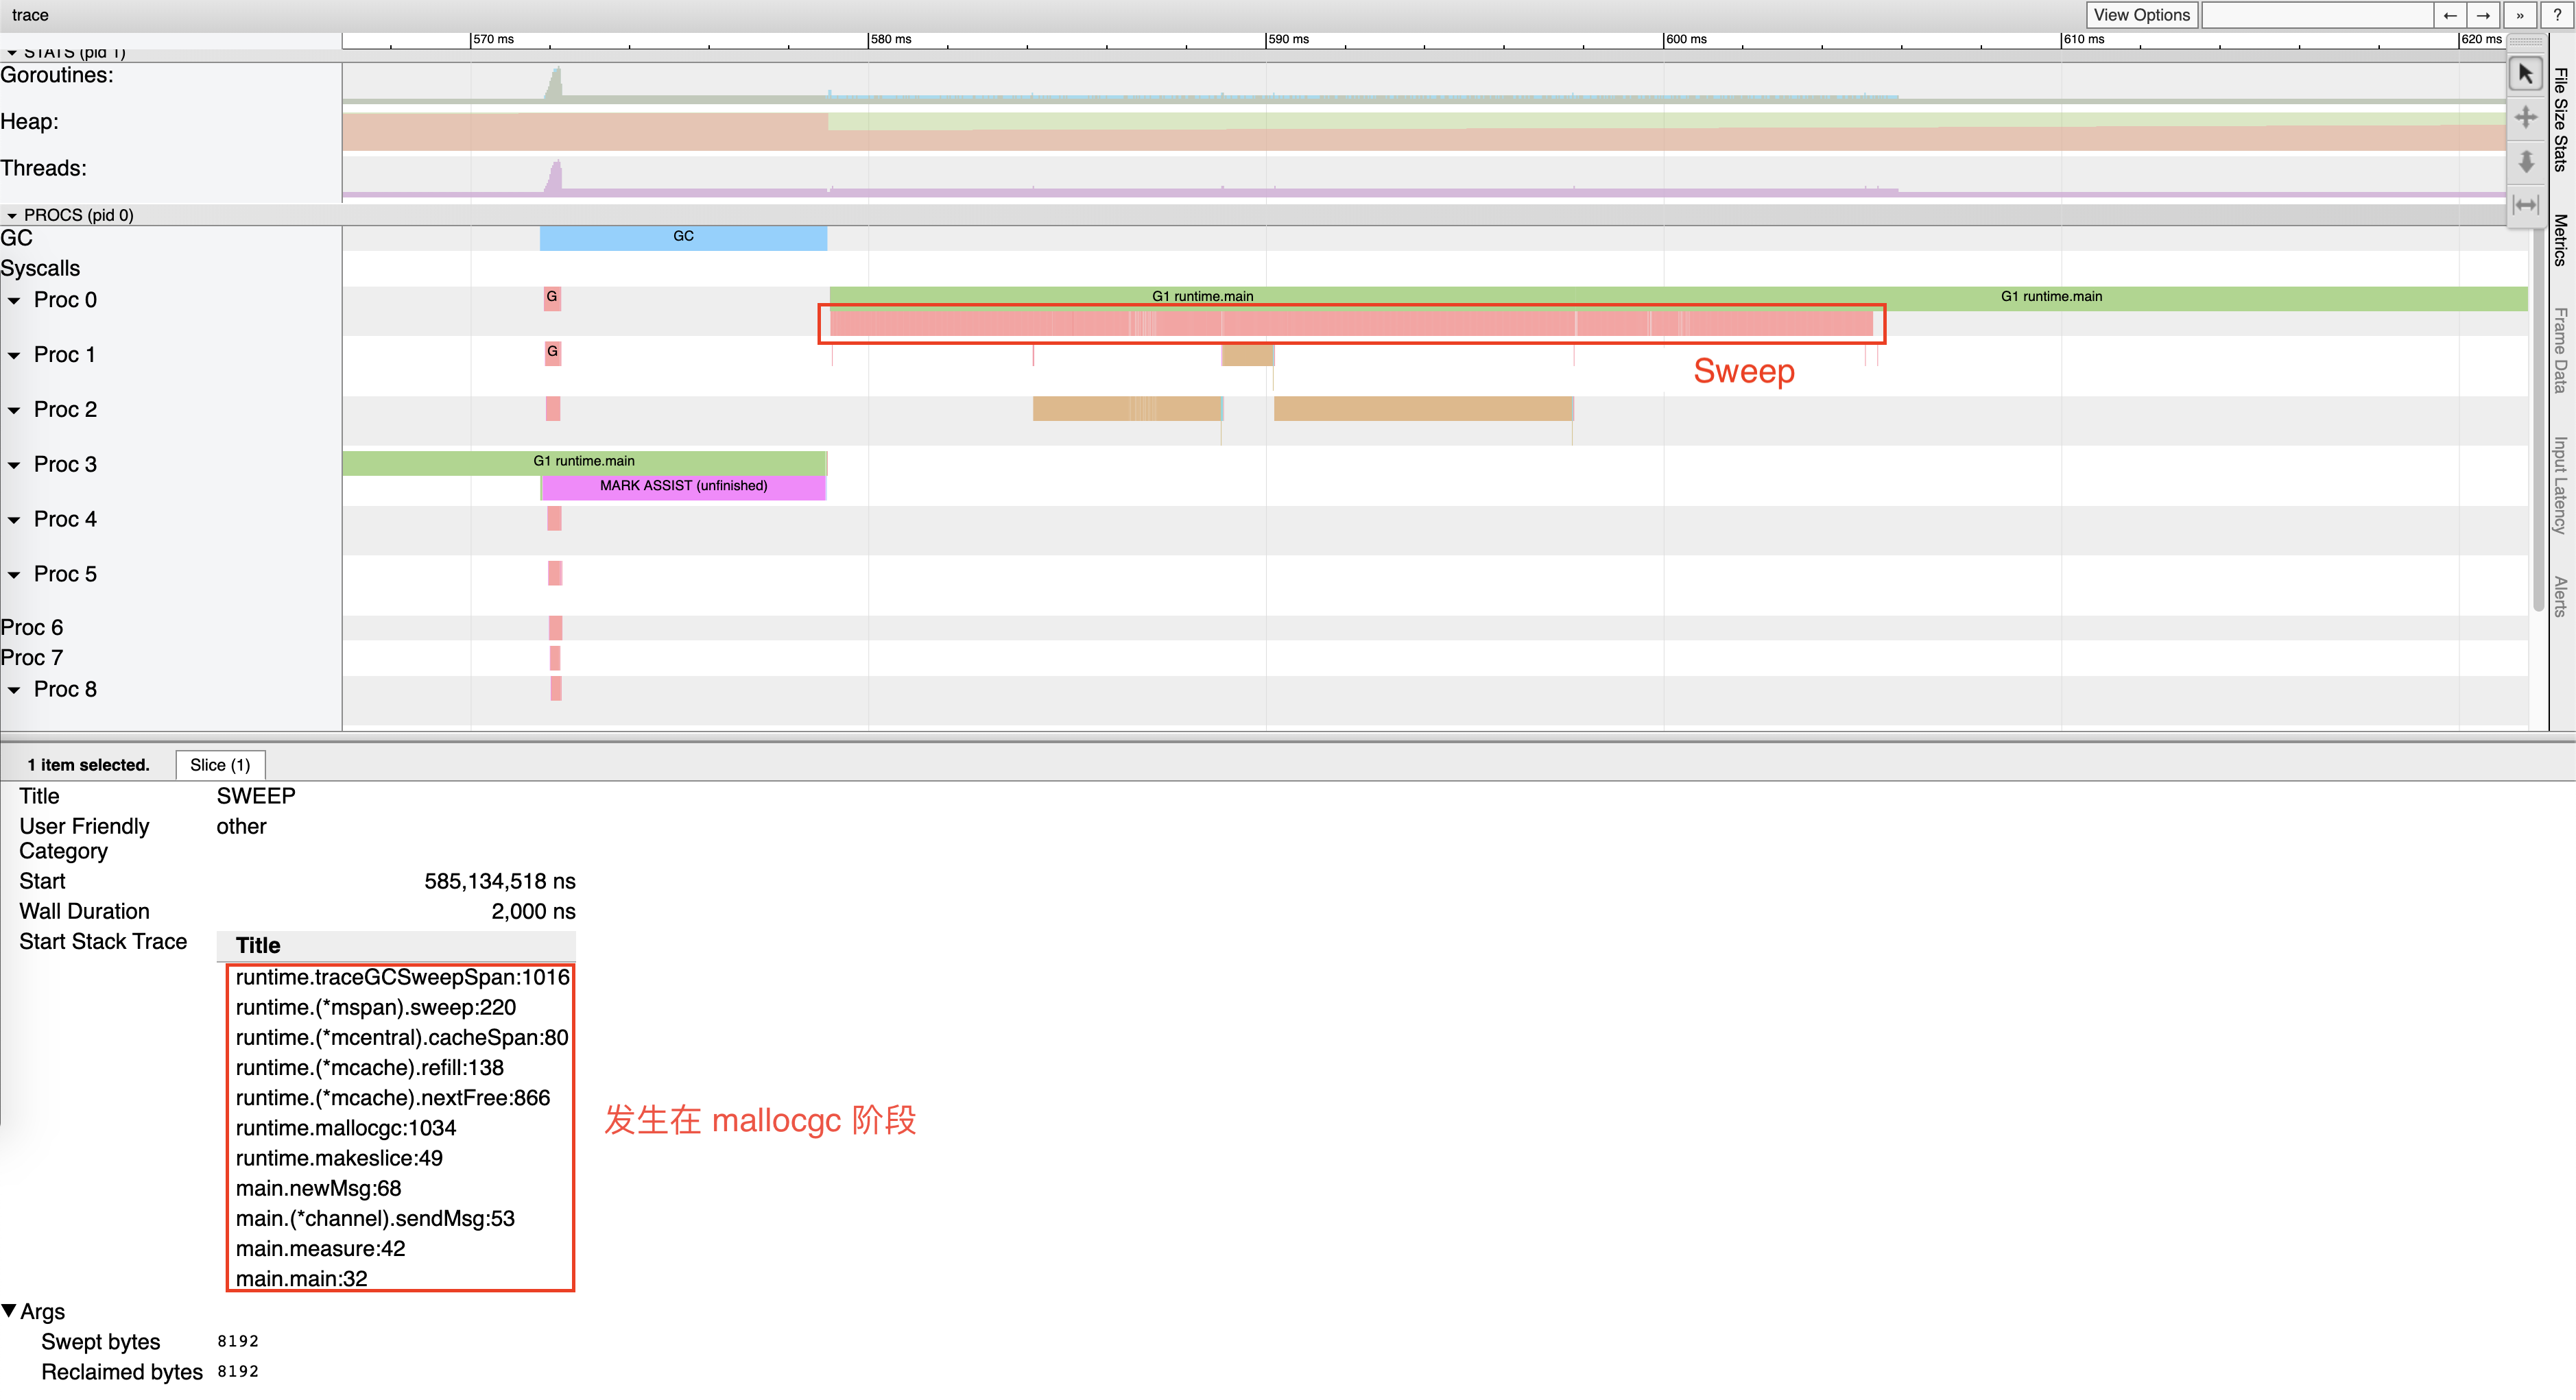
Task: Click the double chevron side panel toggle
Action: [2519, 15]
